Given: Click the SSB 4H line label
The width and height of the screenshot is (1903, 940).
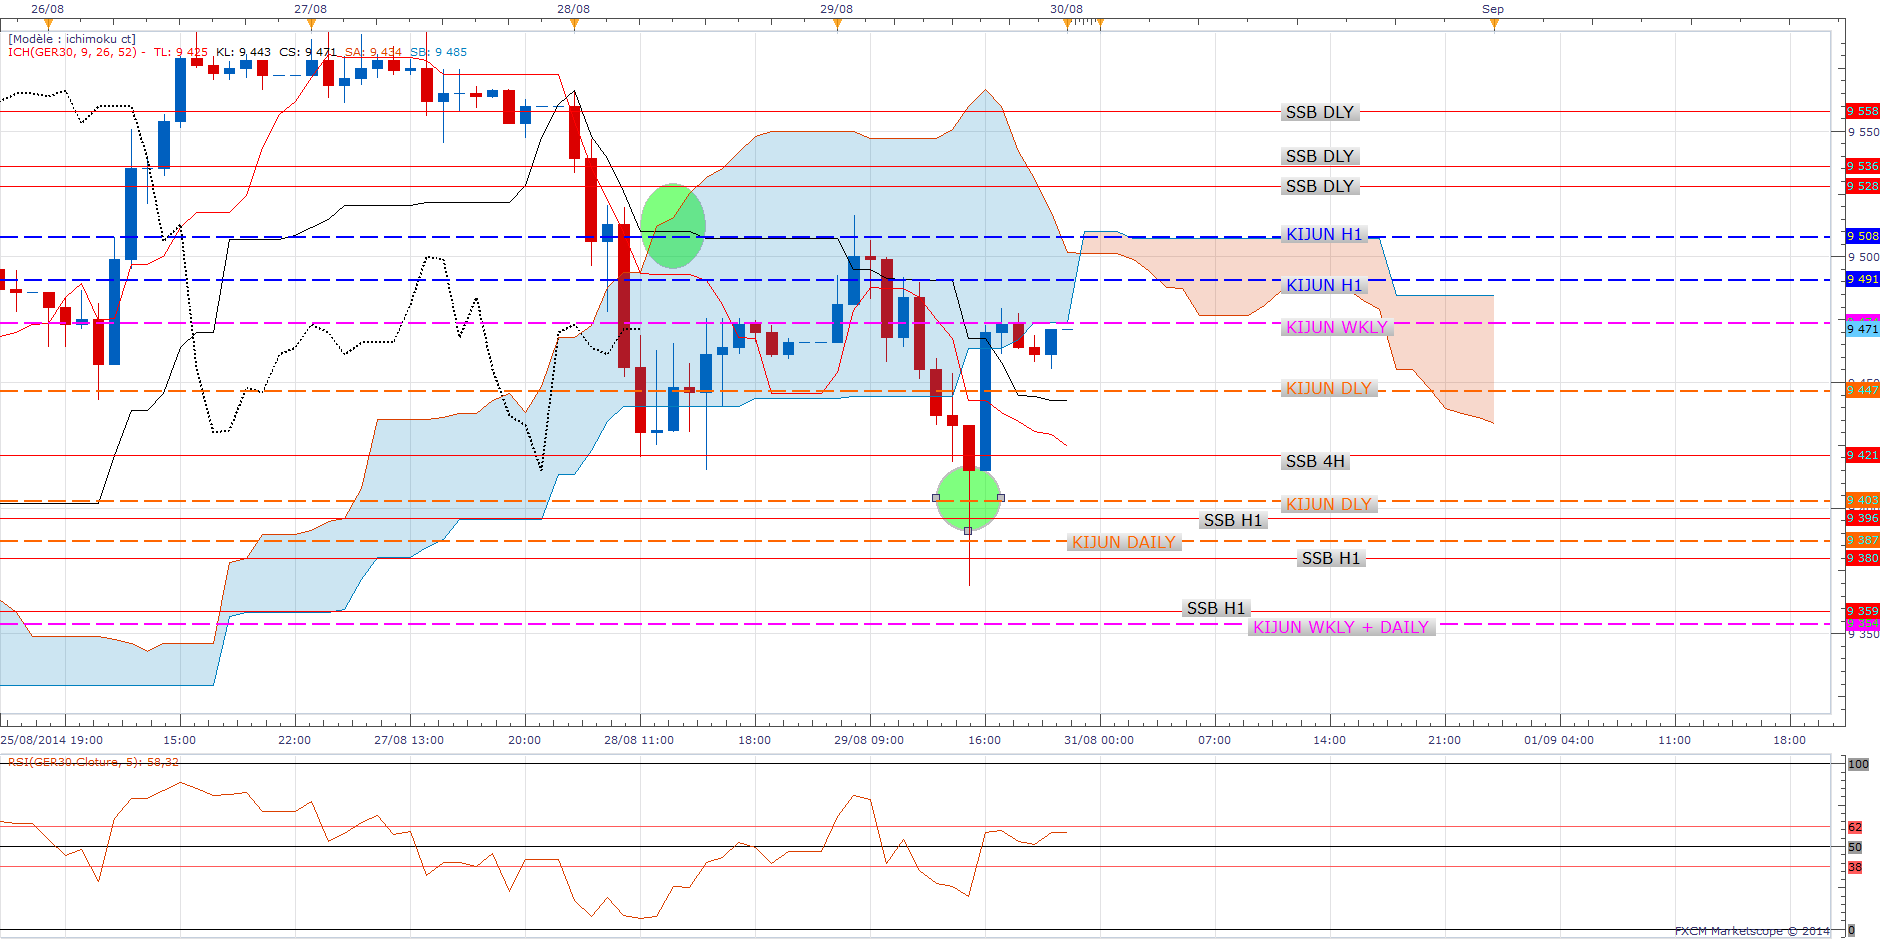Looking at the screenshot, I should 1315,461.
